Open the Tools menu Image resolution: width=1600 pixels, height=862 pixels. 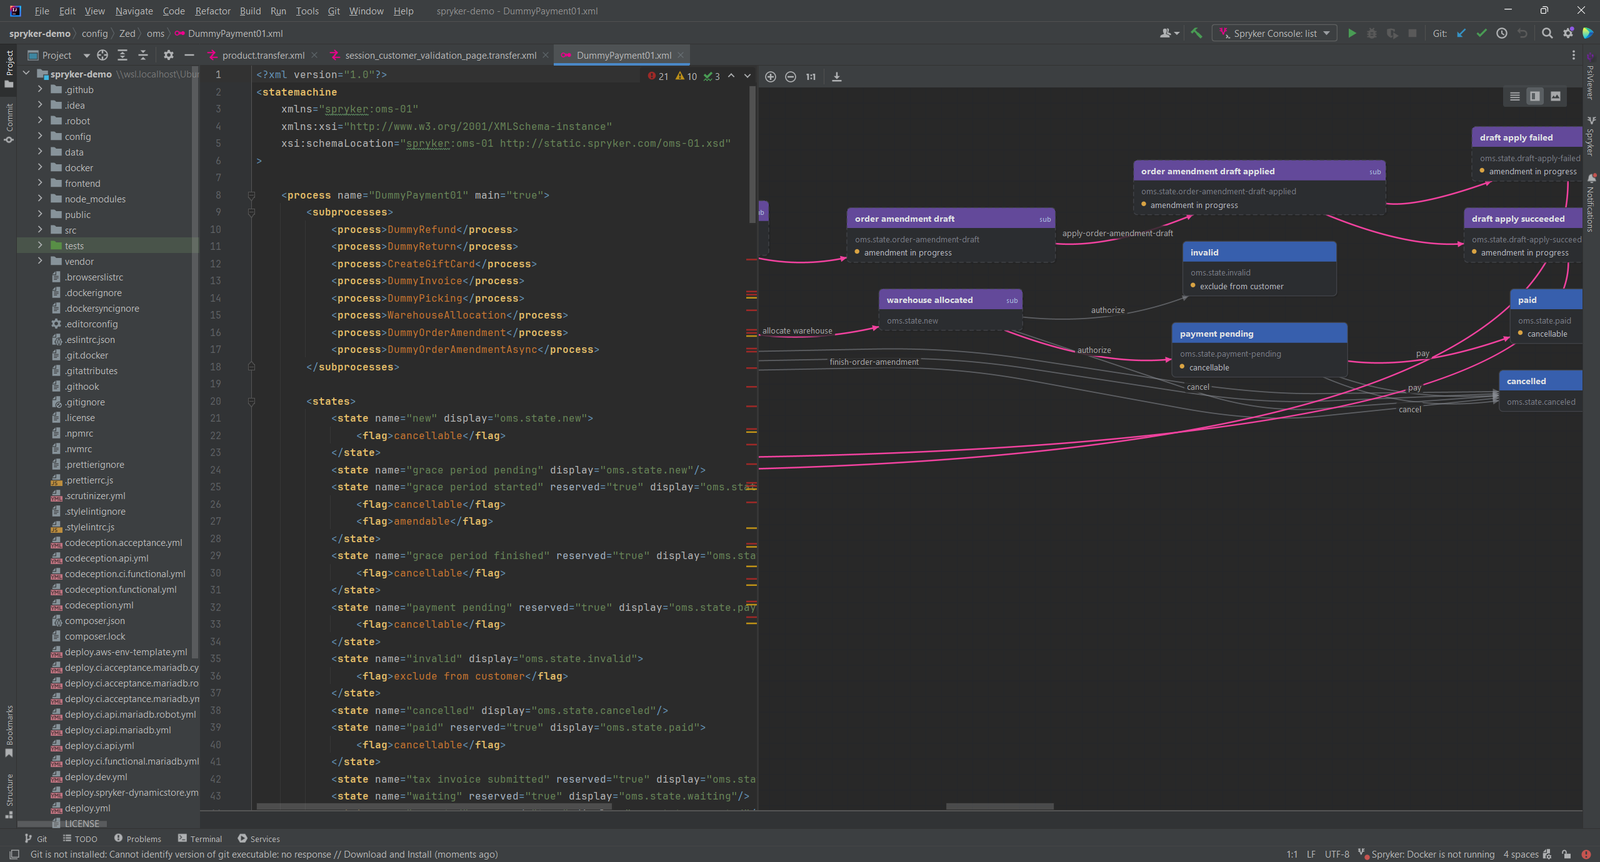point(307,11)
